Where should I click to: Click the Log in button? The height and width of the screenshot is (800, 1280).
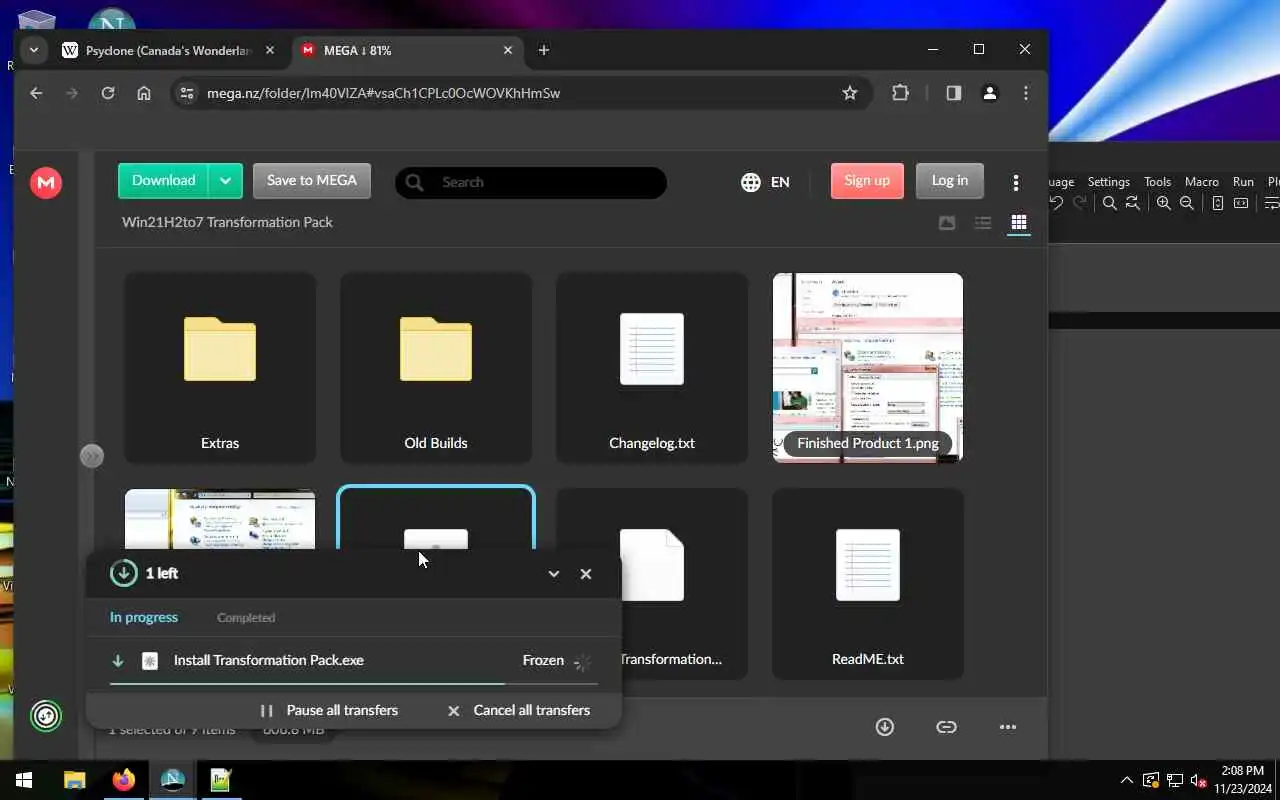coord(950,181)
